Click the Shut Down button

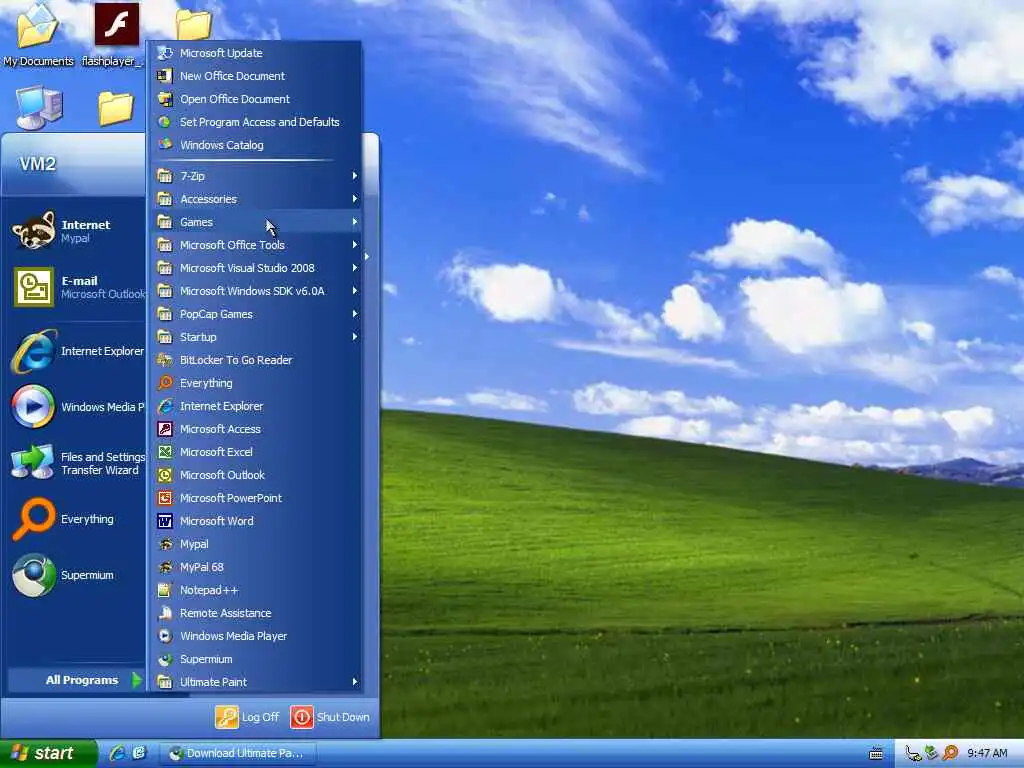(330, 717)
